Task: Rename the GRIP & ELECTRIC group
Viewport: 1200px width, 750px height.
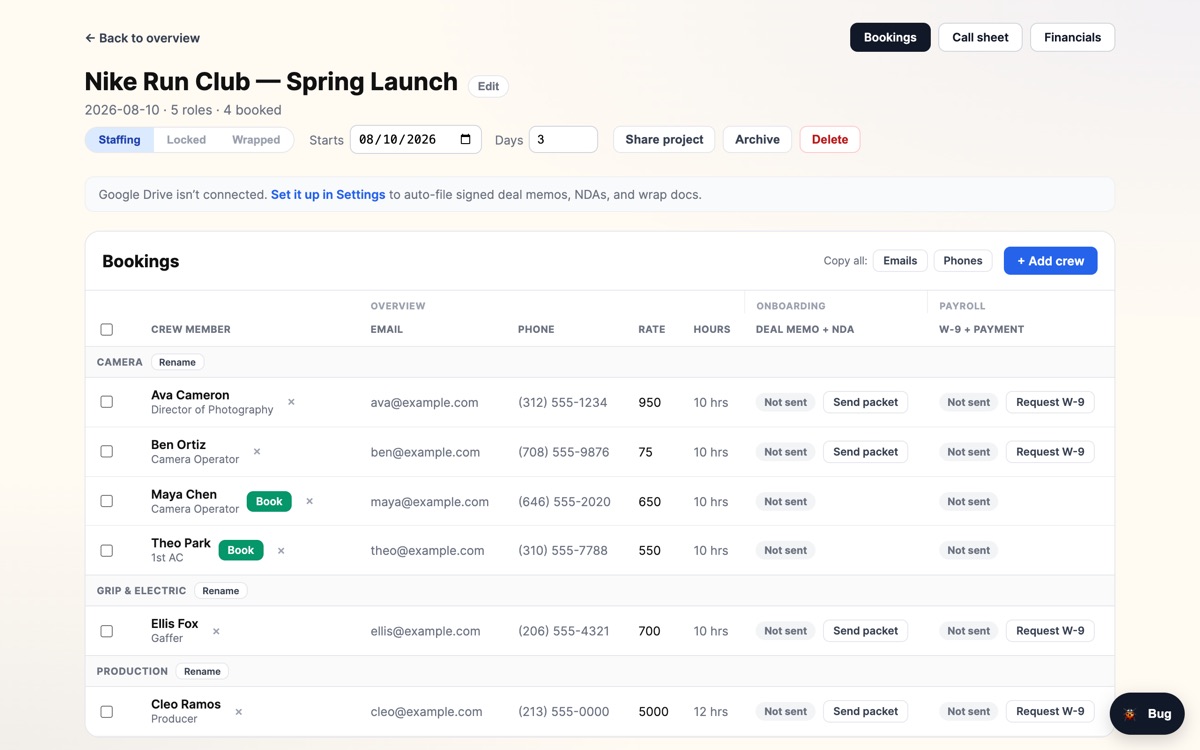Action: pyautogui.click(x=221, y=591)
